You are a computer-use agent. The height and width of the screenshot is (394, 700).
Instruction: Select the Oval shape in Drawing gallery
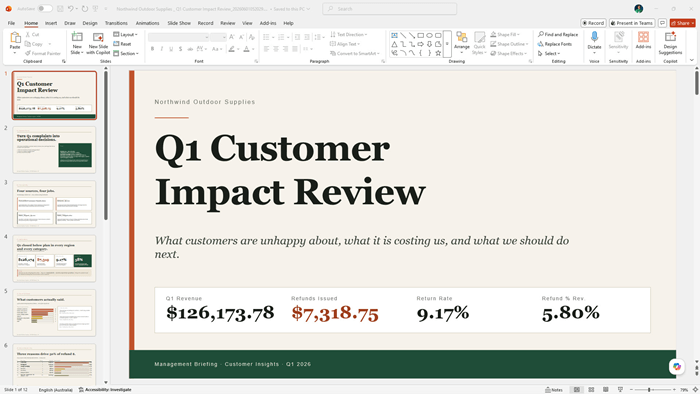coord(429,35)
